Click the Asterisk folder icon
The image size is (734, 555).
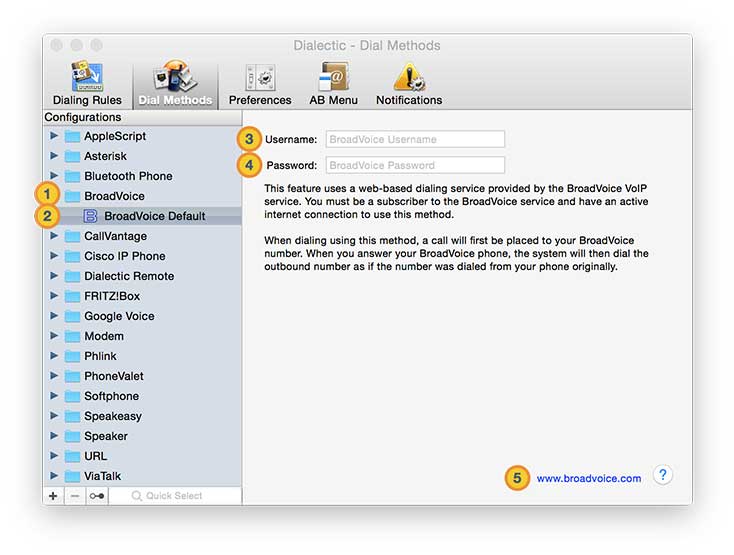72,156
